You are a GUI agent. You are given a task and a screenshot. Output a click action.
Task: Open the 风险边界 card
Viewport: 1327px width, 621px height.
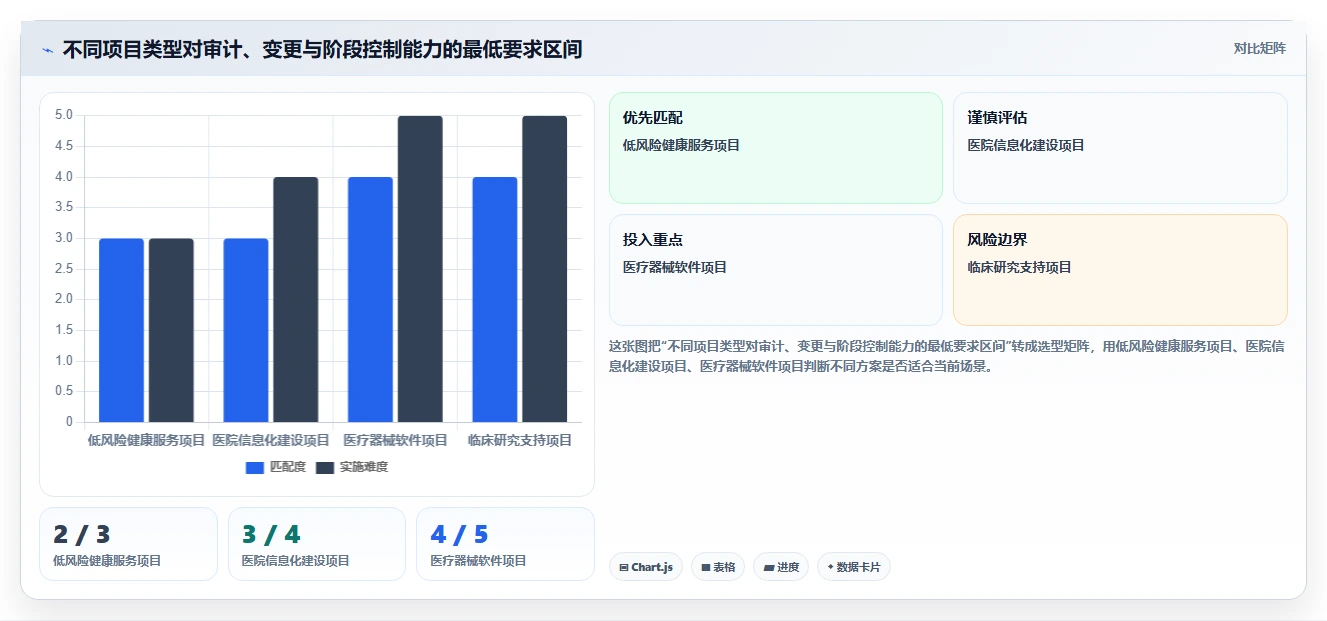tap(1120, 270)
